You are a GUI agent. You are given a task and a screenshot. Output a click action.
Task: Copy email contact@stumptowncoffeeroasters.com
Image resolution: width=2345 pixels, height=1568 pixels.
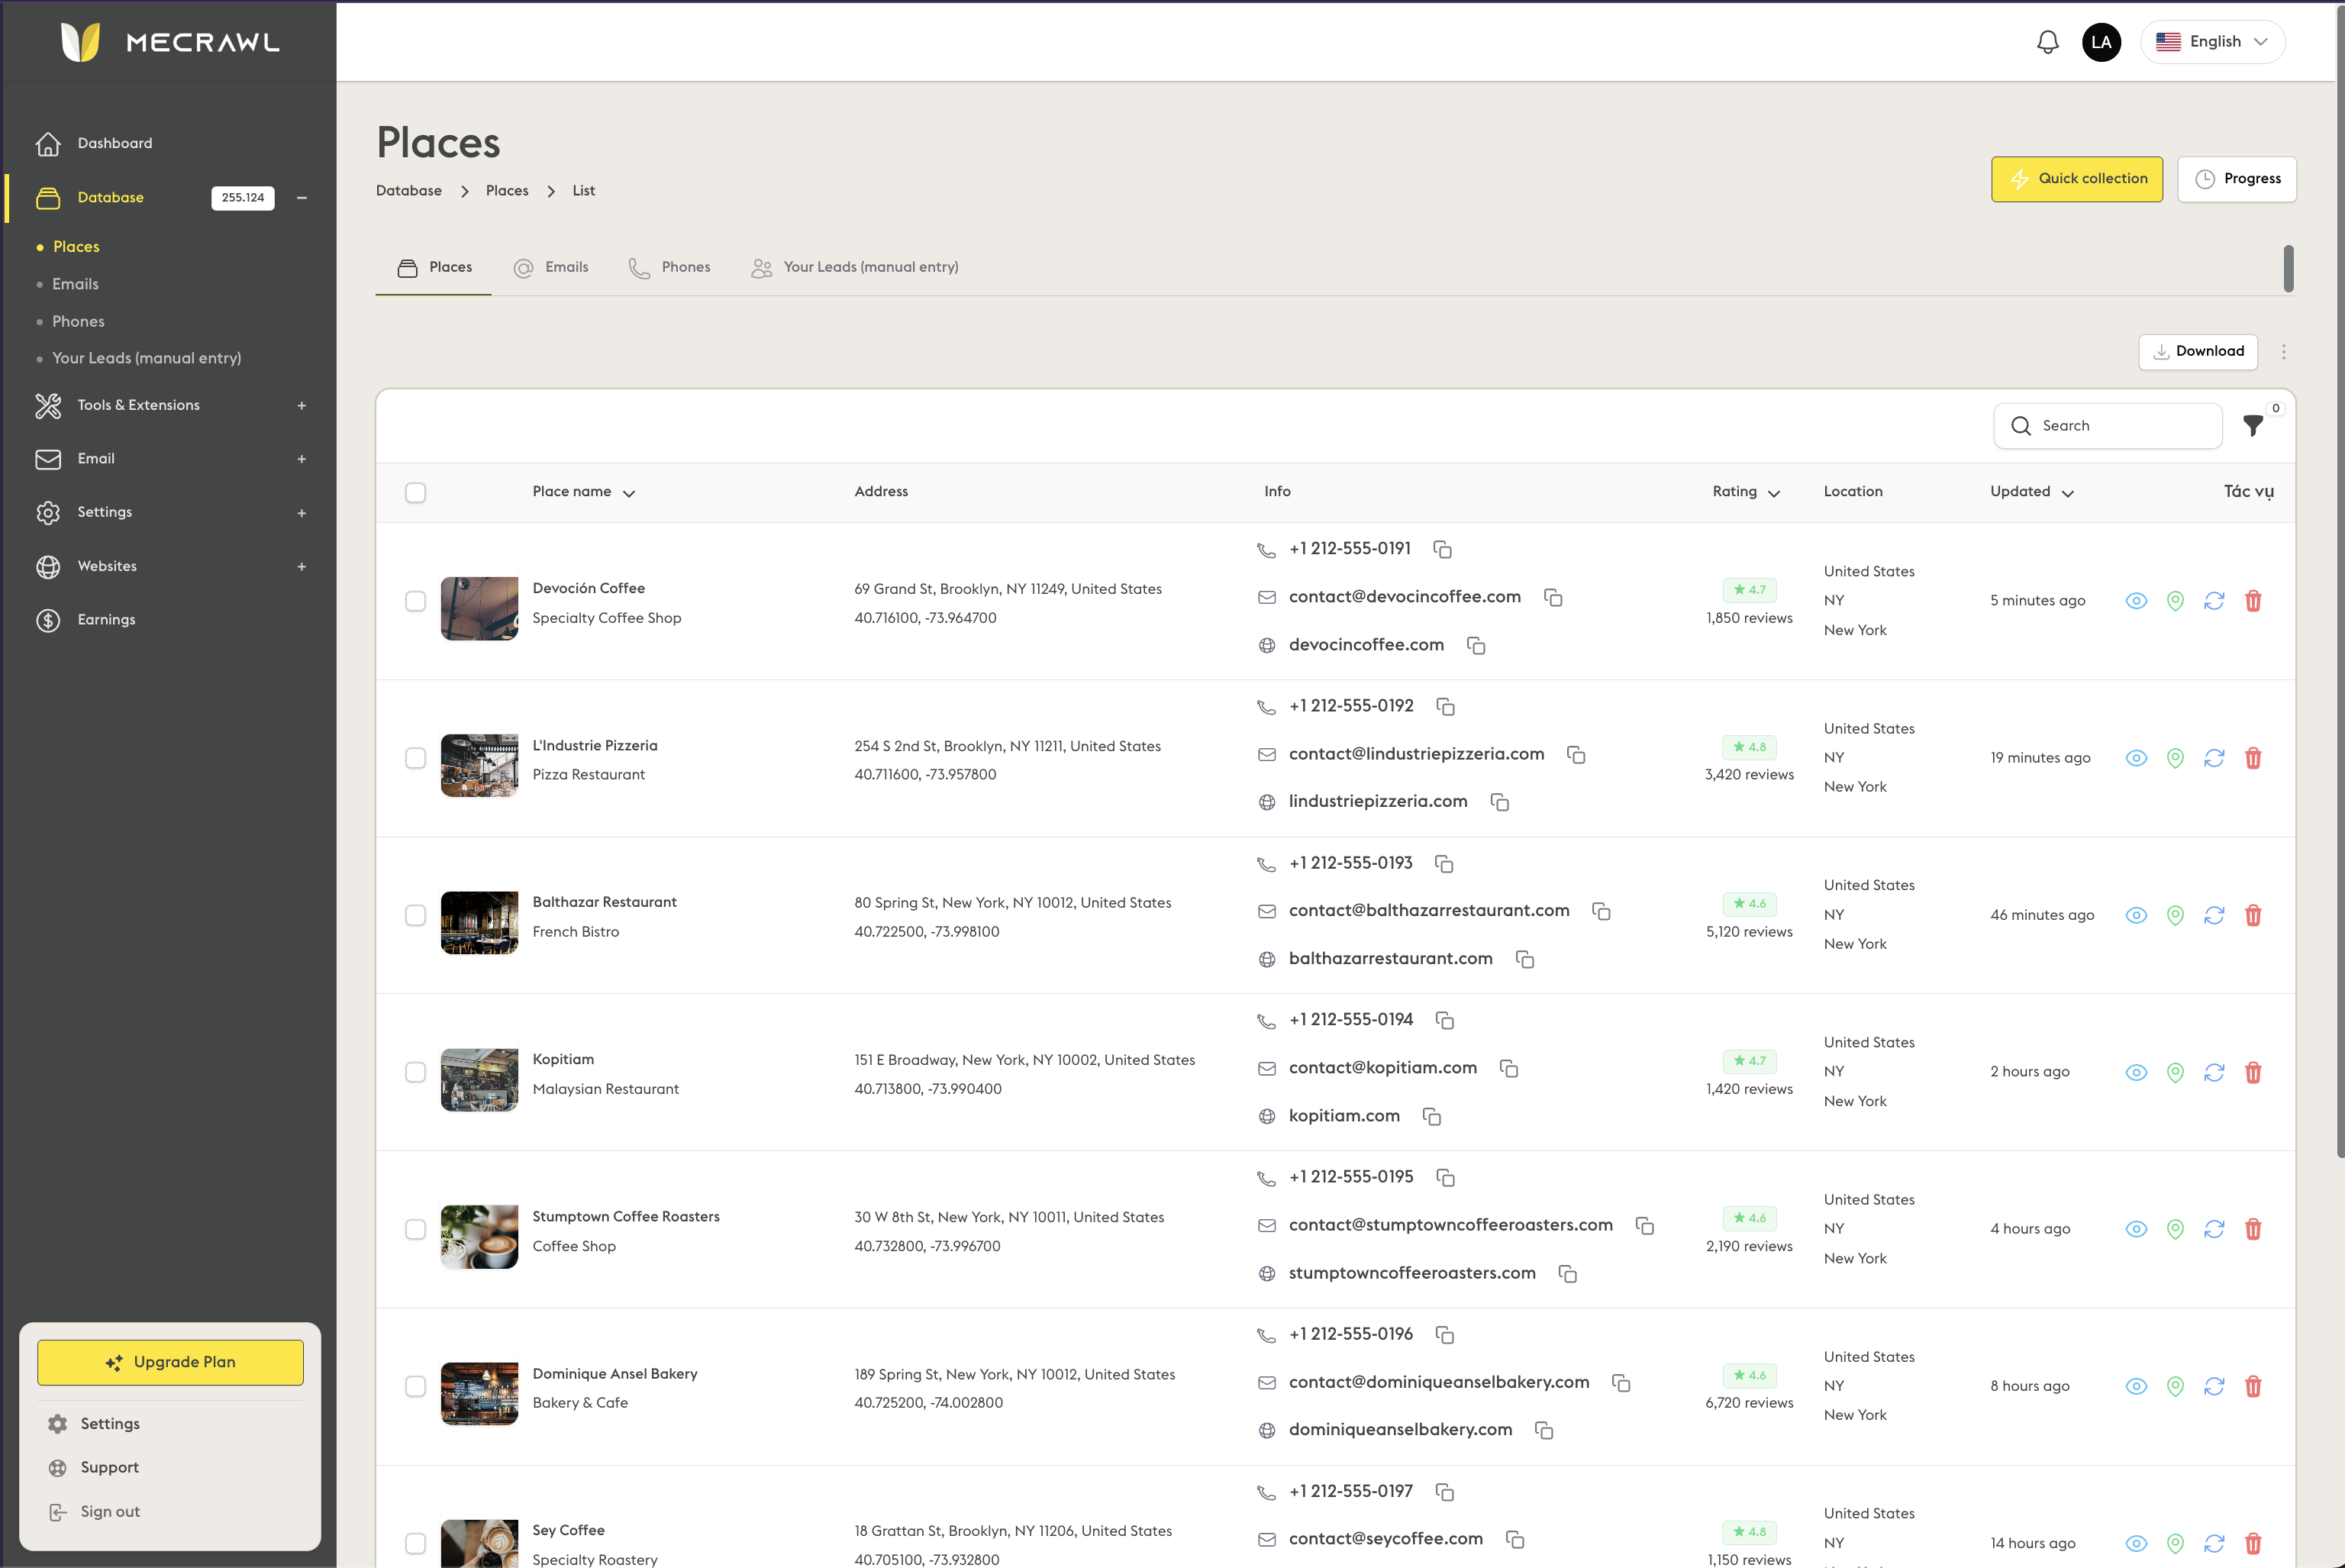[x=1645, y=1225]
